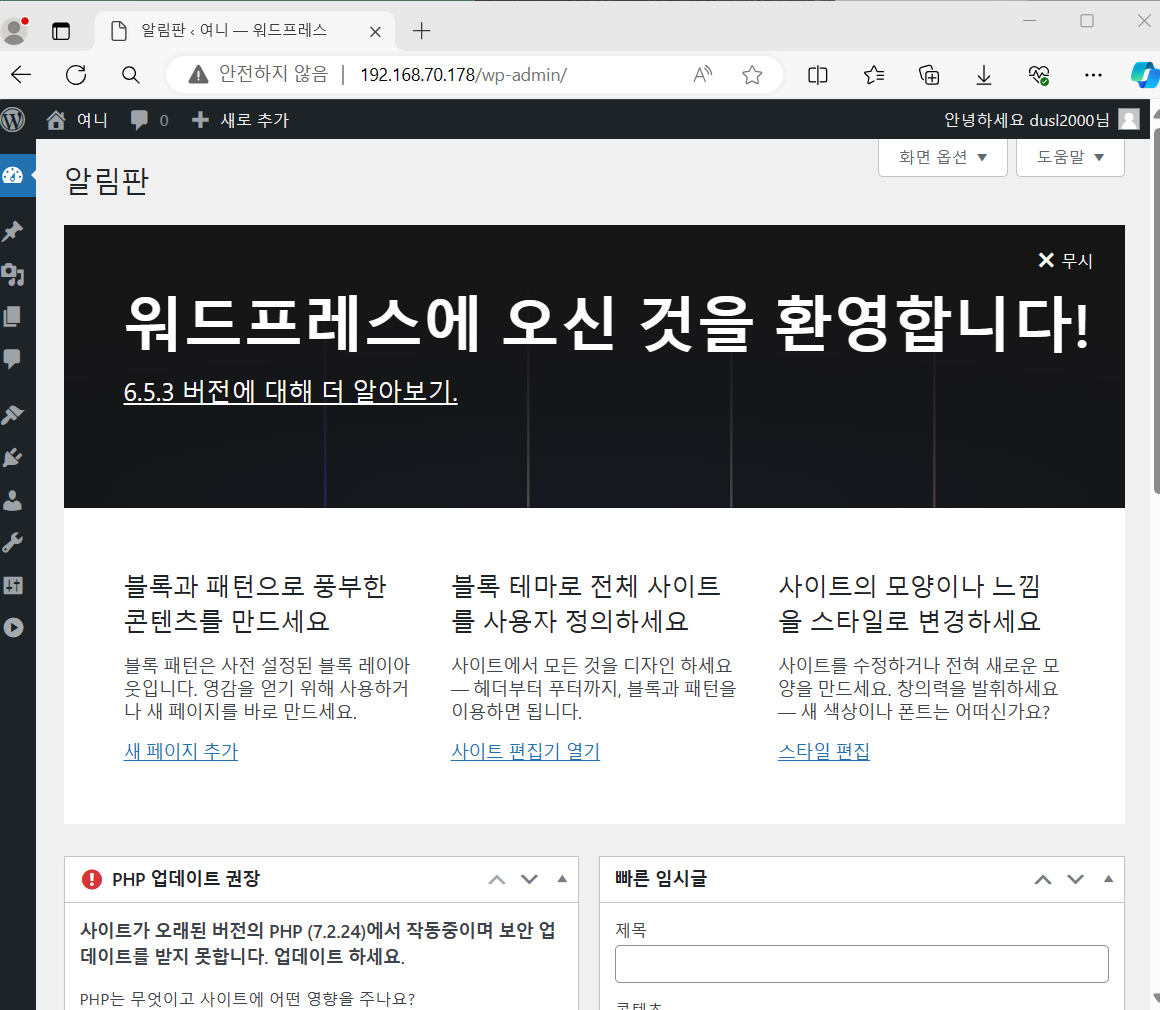Screen dimensions: 1160x1010
Task: Click the 안전하지 않음 security warning
Action: (258, 75)
